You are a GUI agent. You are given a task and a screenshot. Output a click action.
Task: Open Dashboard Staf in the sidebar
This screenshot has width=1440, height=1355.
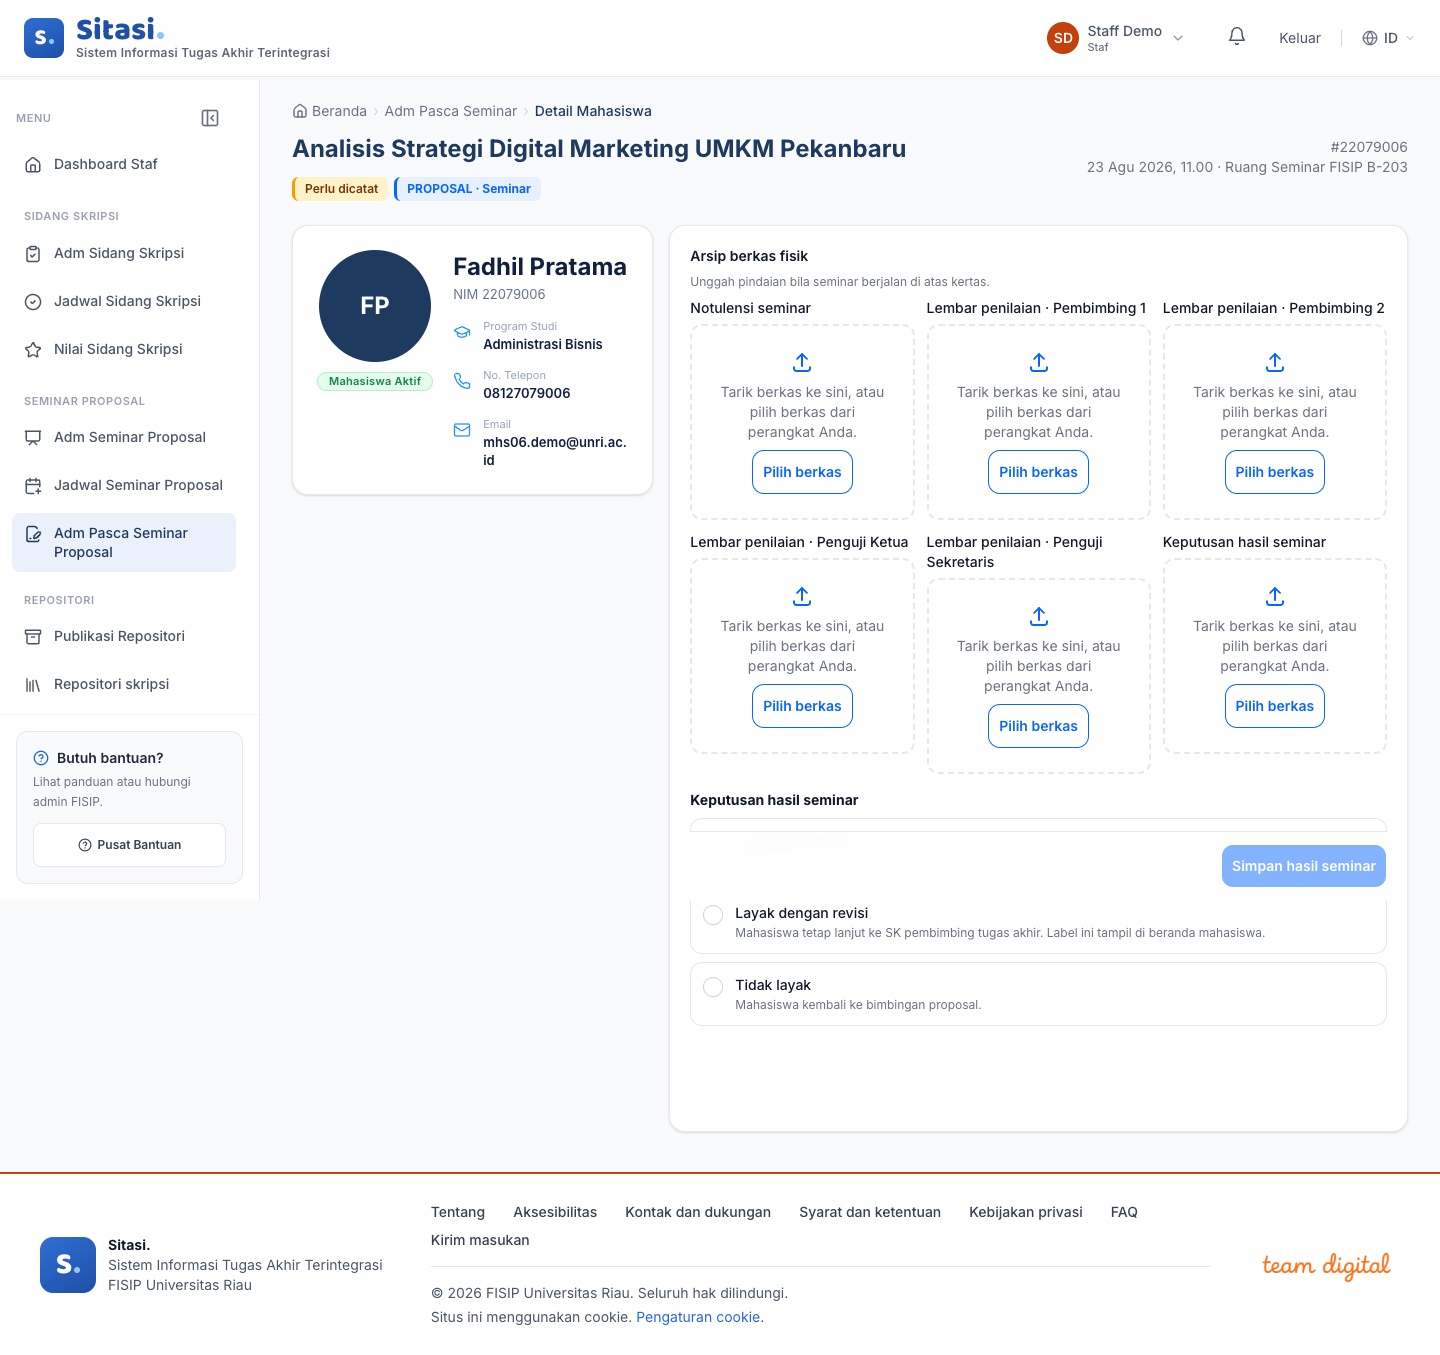(124, 164)
